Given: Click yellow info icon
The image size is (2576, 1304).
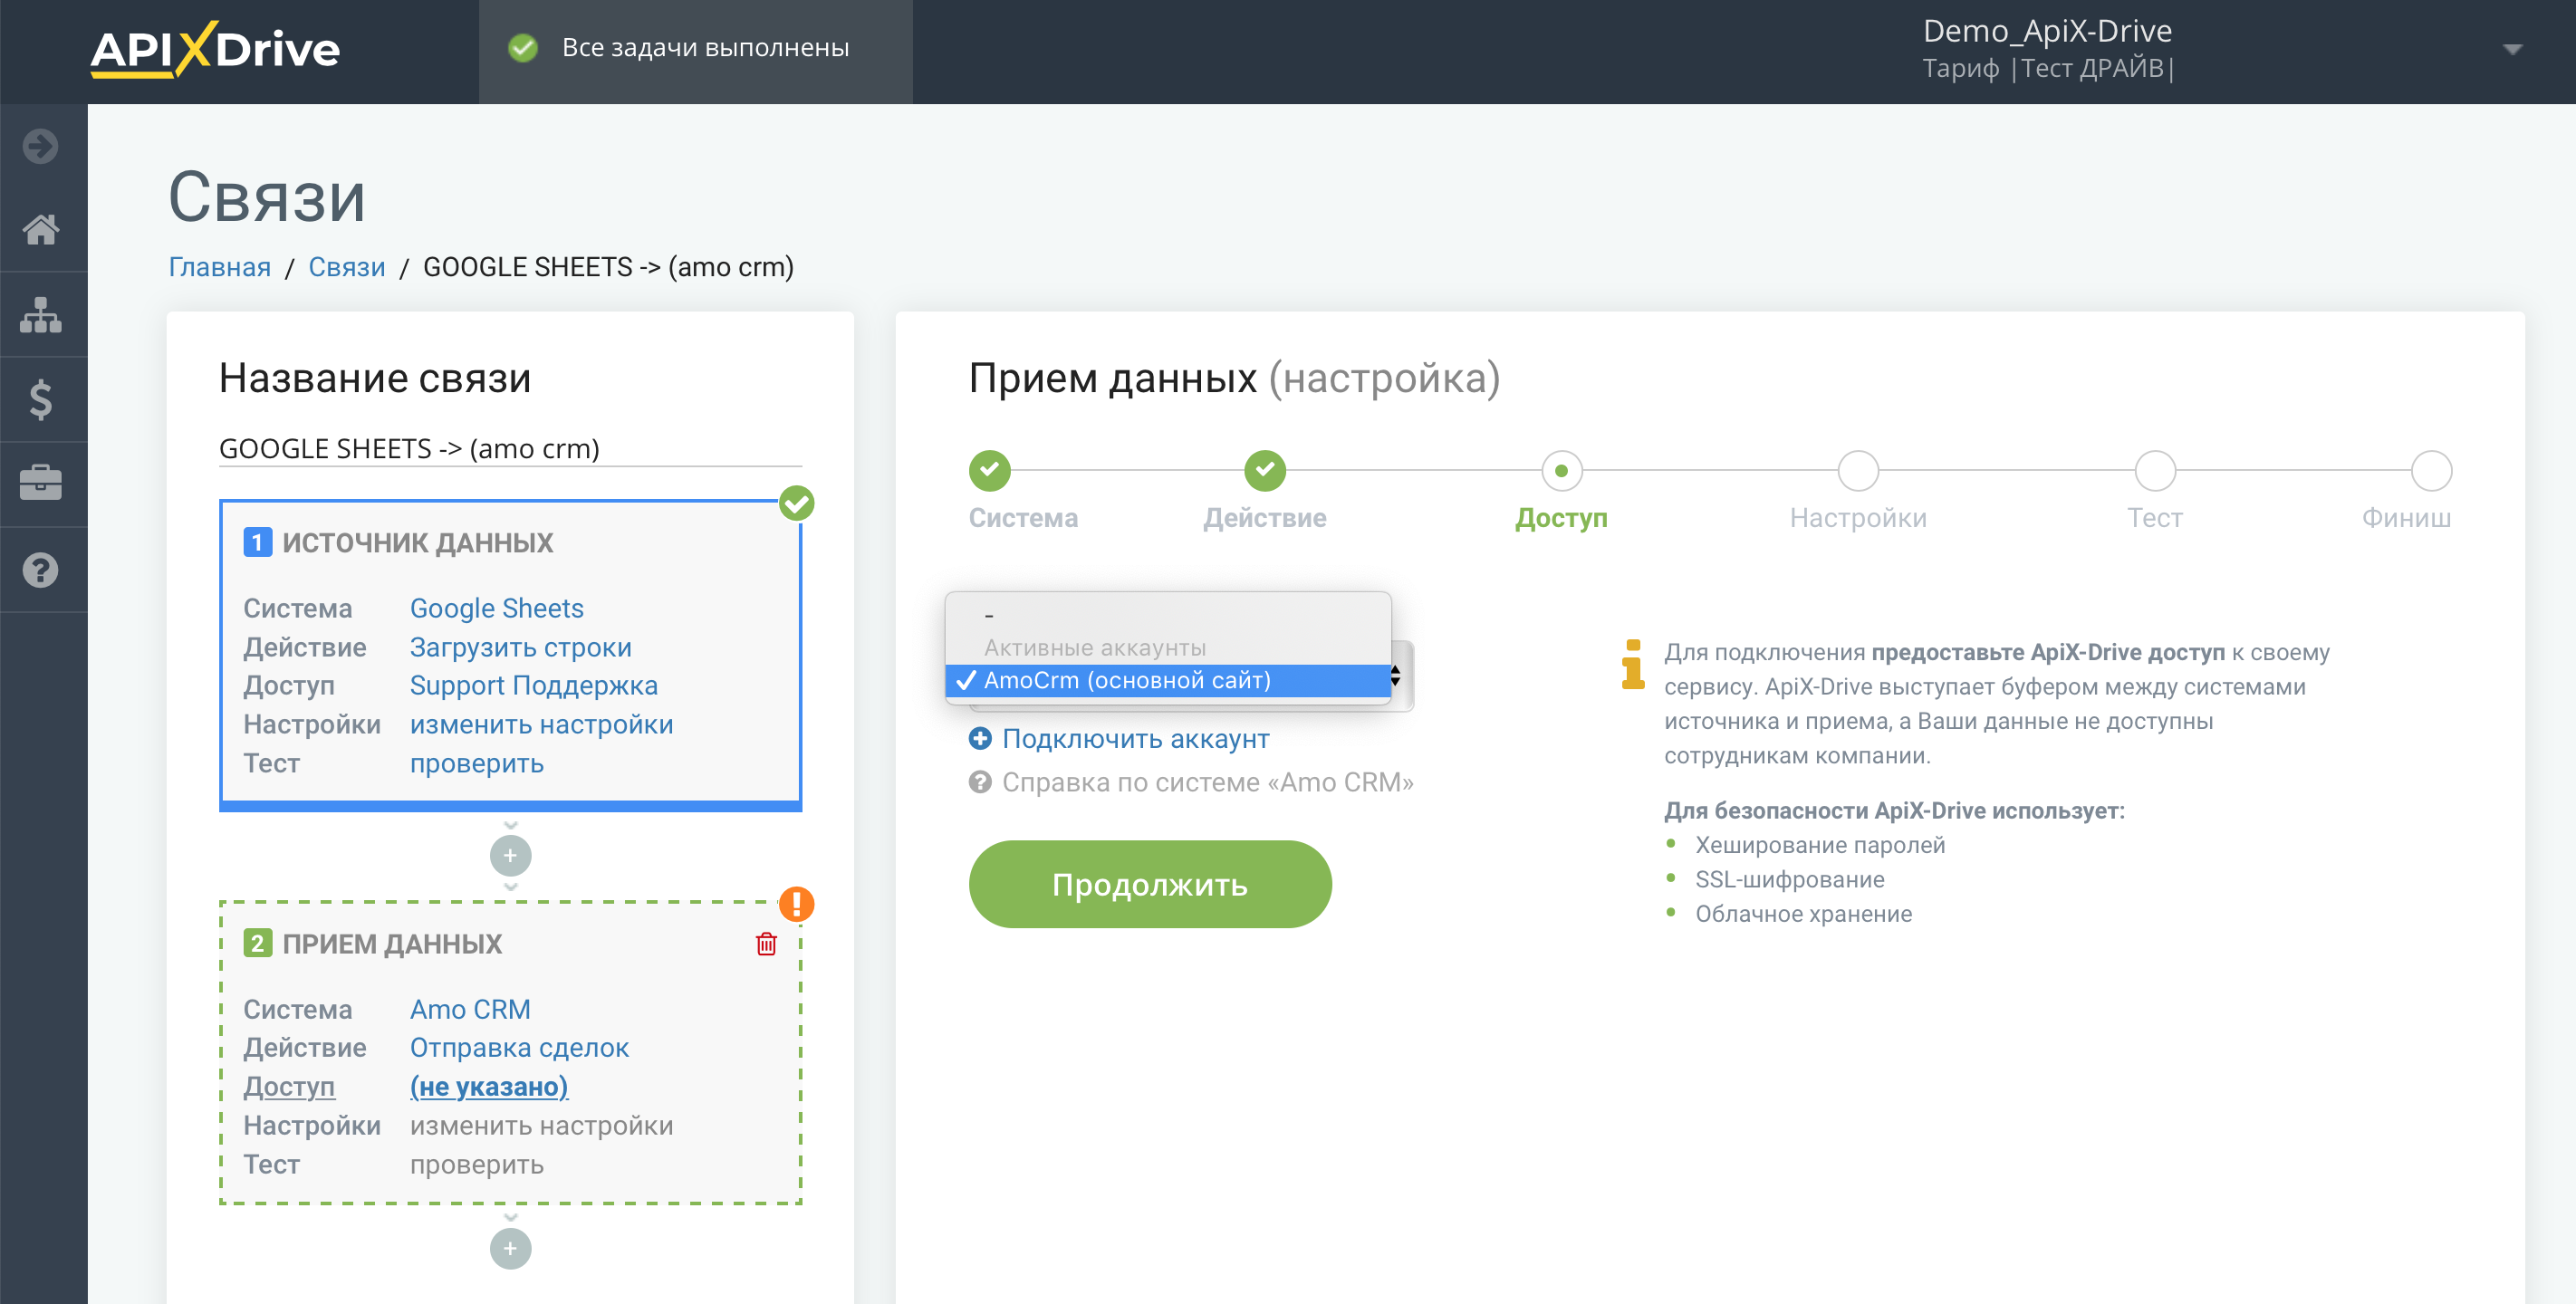Looking at the screenshot, I should 1633,664.
